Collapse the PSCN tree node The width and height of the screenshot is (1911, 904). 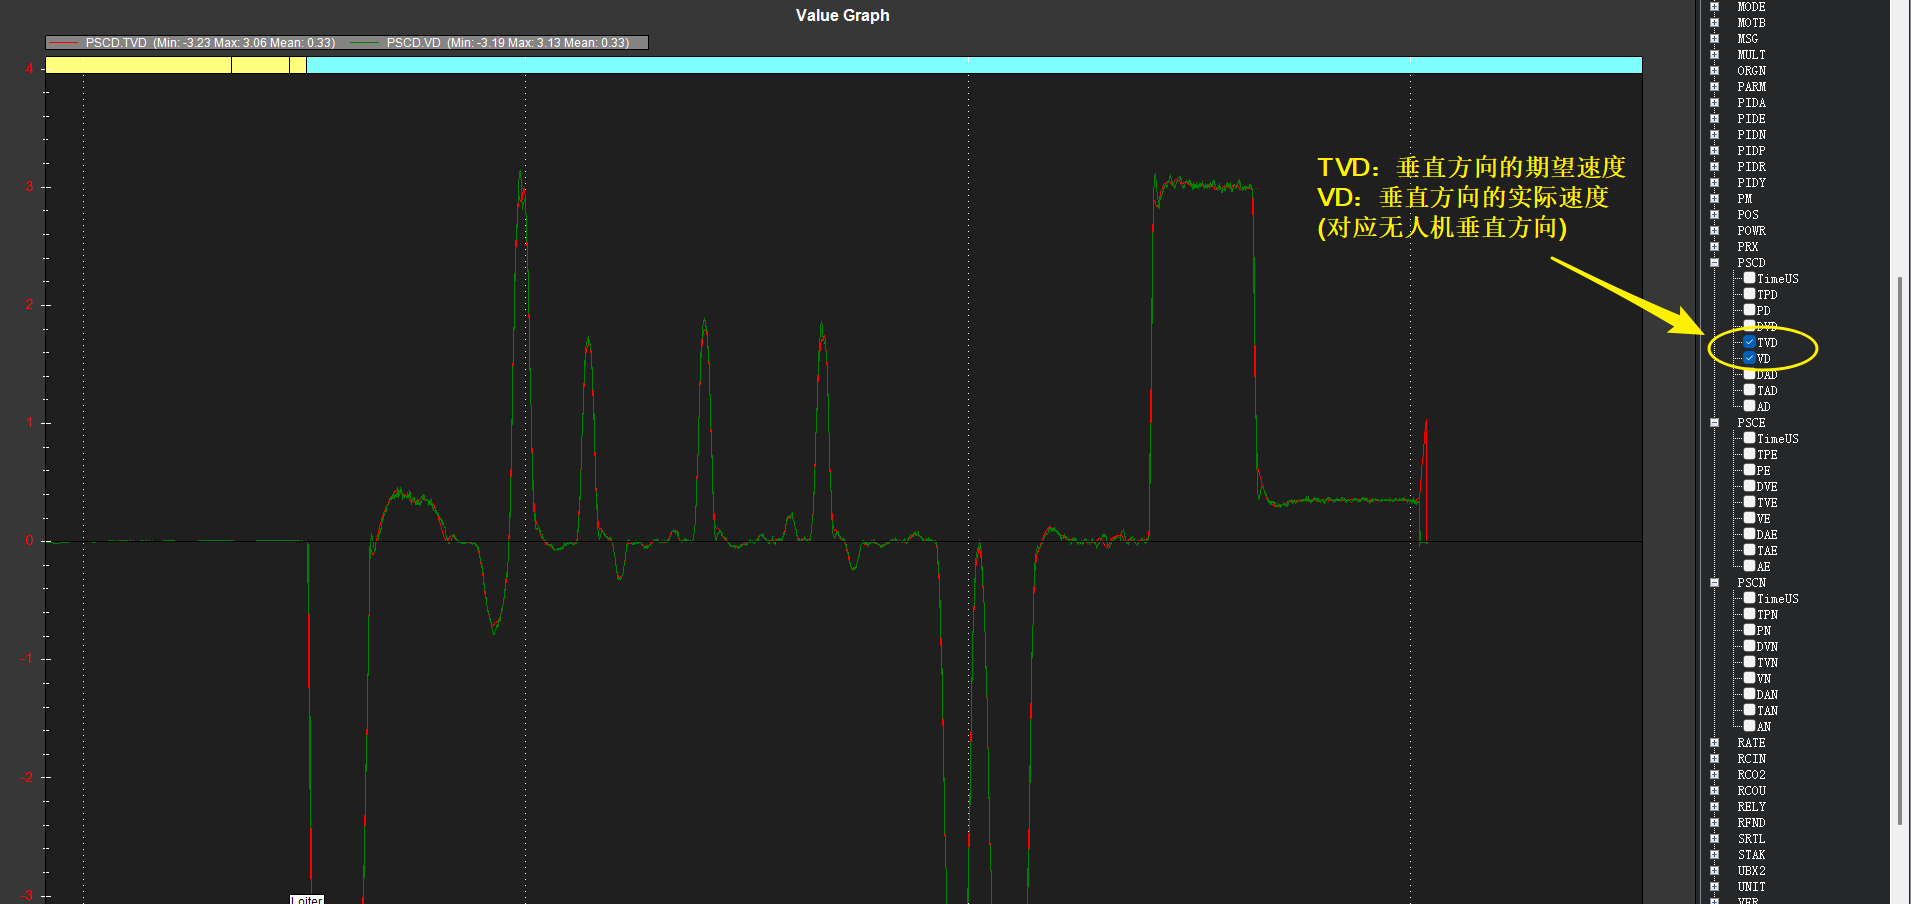1714,583
